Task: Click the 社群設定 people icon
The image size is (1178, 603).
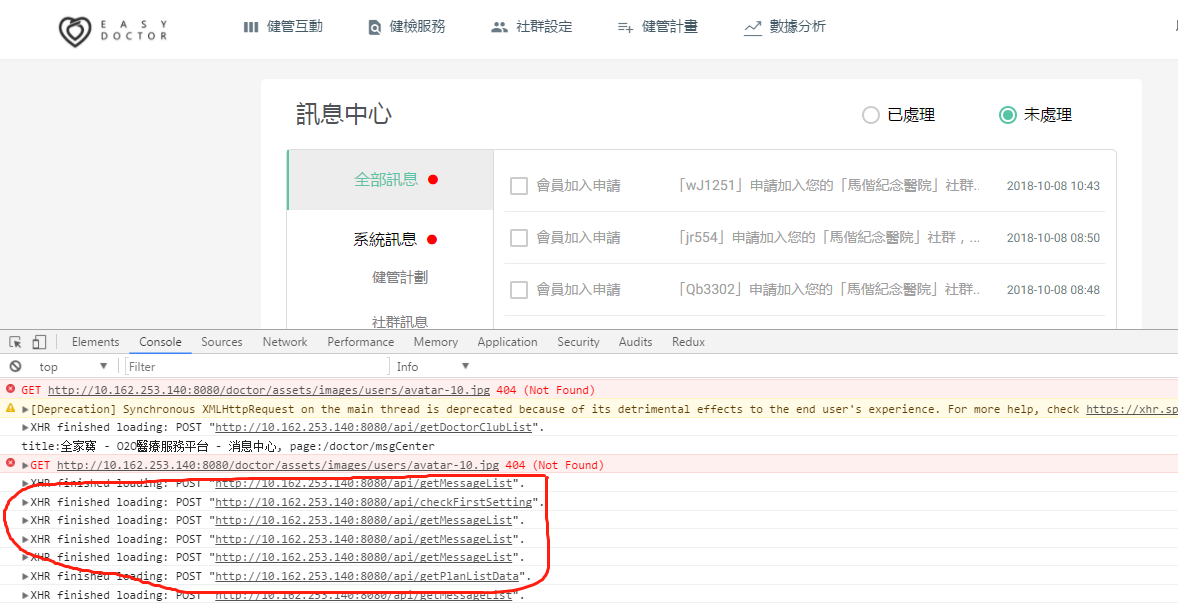Action: pos(499,26)
